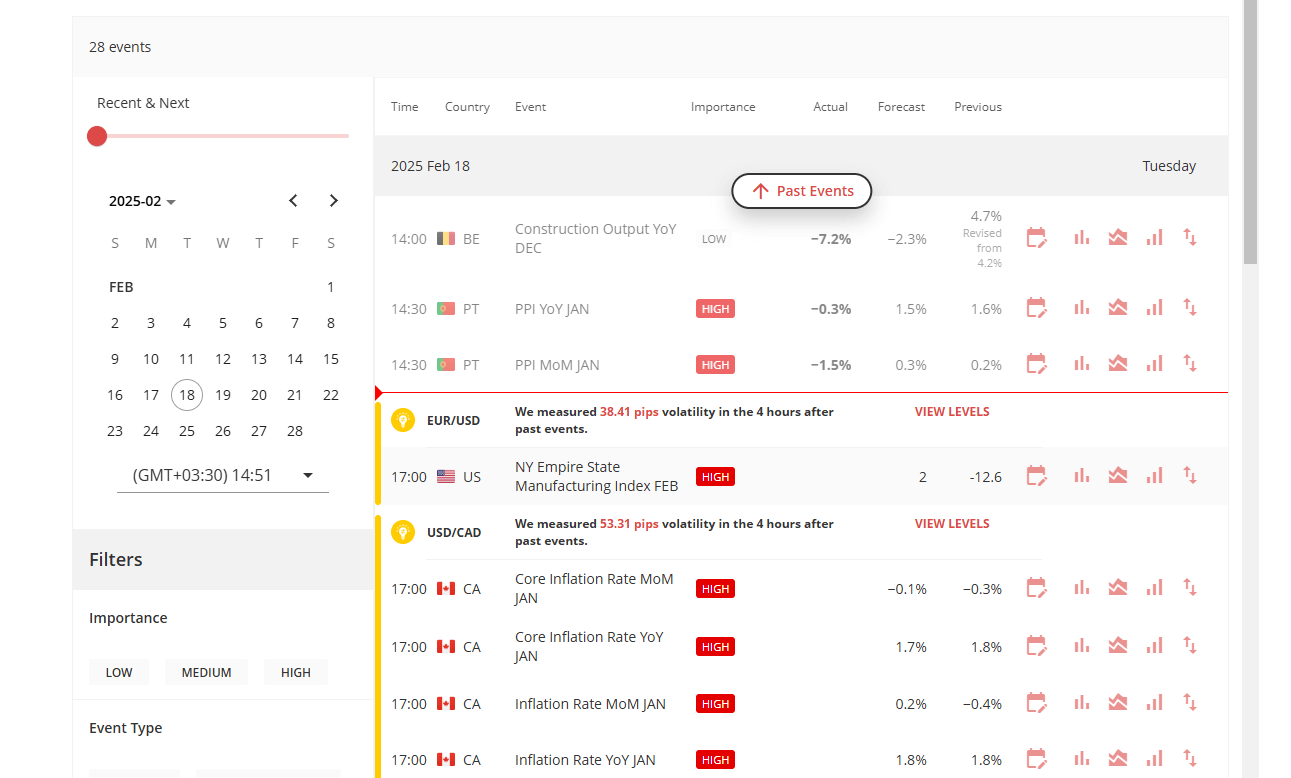This screenshot has width=1291, height=778.
Task: Open bar chart for Inflation Rate MoM JAN
Action: (x=1081, y=703)
